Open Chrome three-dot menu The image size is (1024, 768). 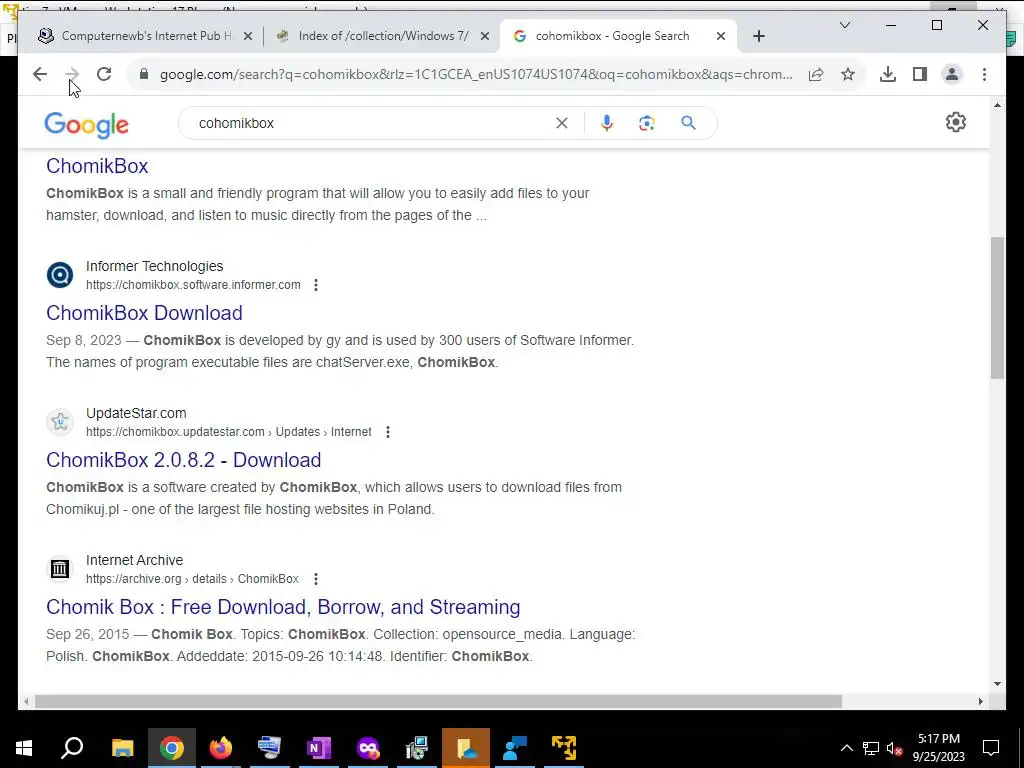click(984, 74)
